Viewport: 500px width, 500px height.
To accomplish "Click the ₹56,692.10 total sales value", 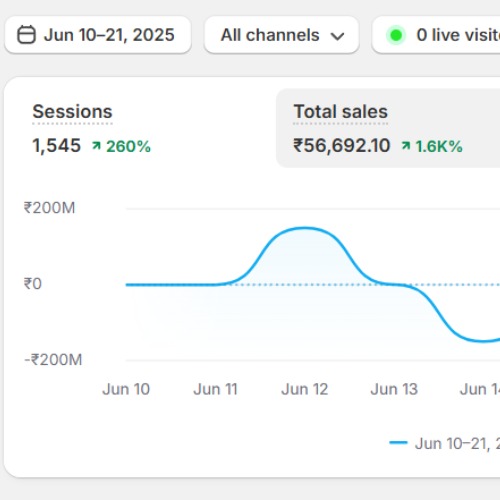I will pyautogui.click(x=341, y=146).
